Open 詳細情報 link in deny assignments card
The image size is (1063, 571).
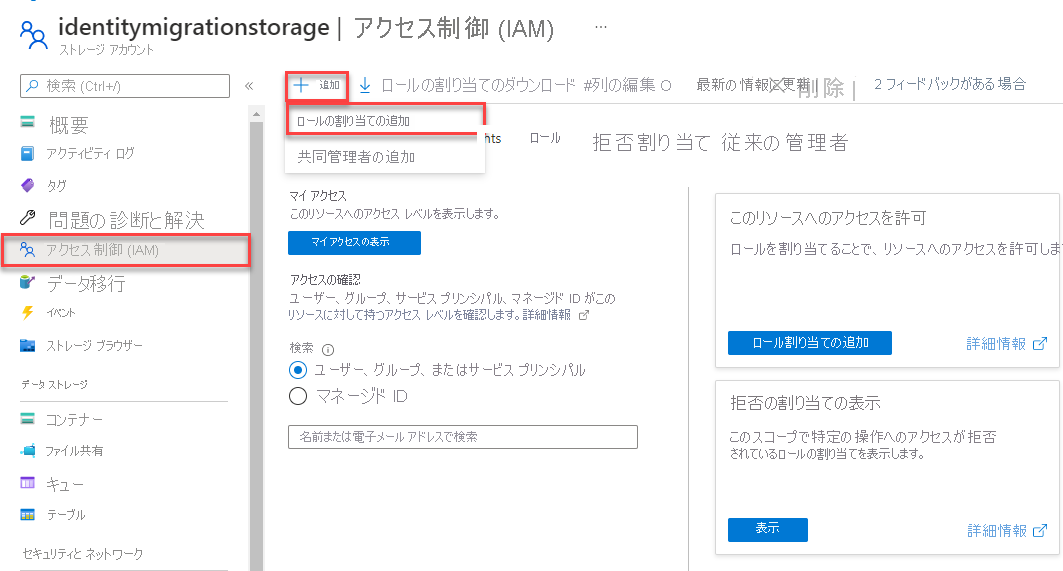point(1007,530)
